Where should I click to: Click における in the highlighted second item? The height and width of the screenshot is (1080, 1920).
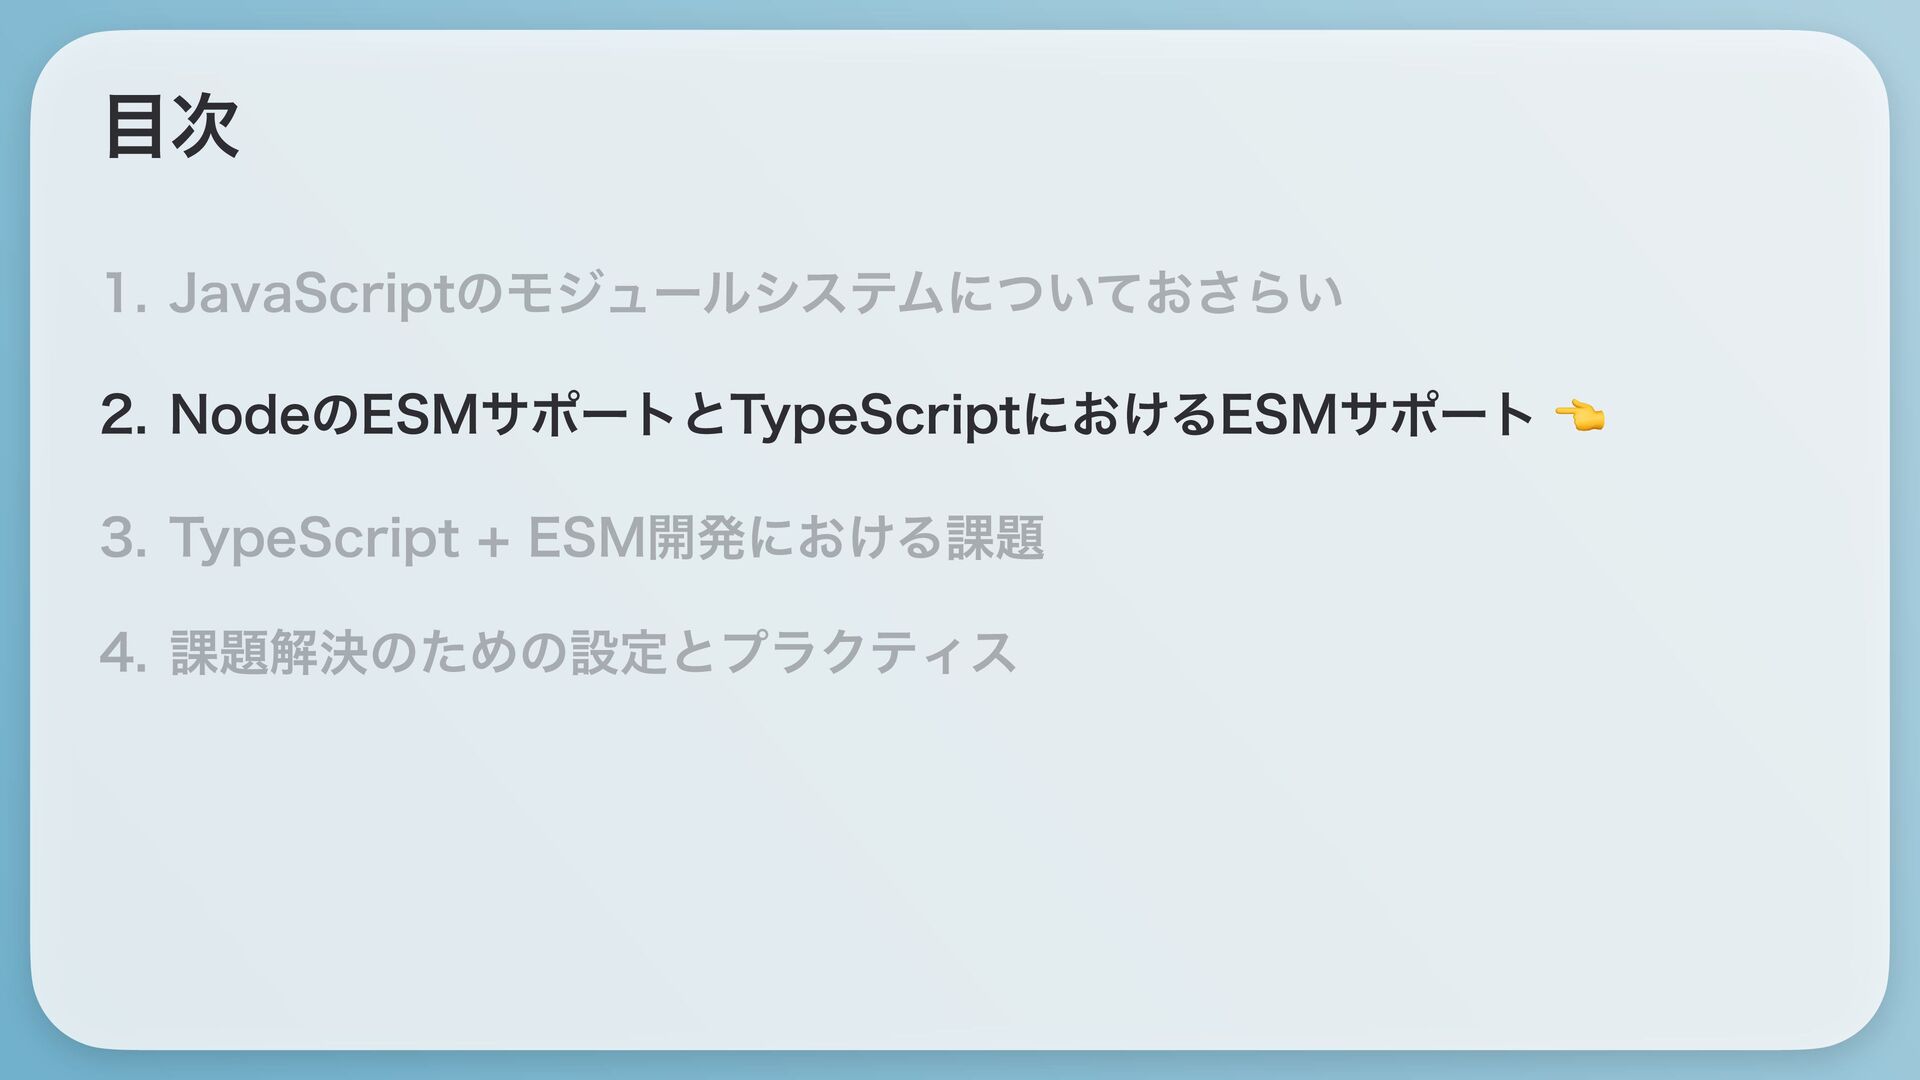coord(1121,415)
